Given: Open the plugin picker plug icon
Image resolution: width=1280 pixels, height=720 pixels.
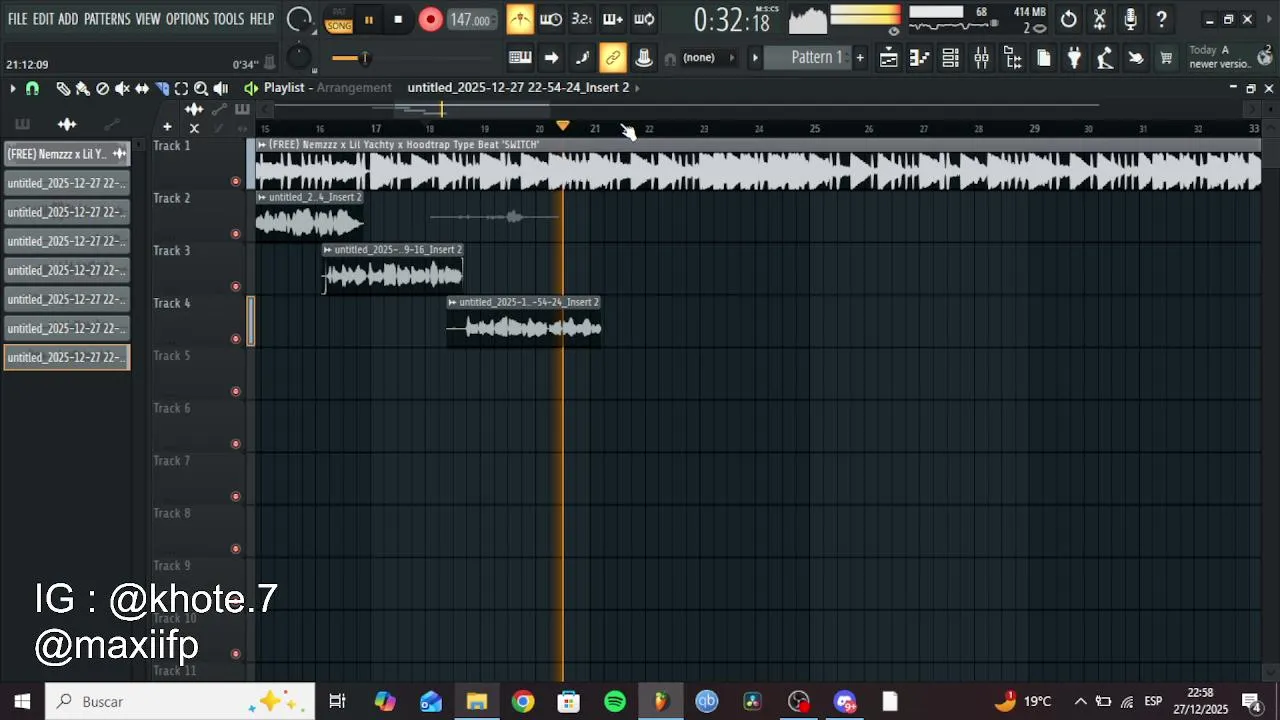Looking at the screenshot, I should (x=1074, y=58).
